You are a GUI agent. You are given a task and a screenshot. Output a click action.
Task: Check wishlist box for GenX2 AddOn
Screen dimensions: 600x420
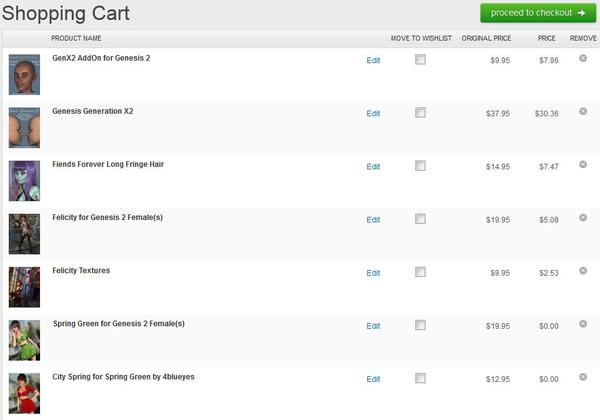[x=420, y=59]
